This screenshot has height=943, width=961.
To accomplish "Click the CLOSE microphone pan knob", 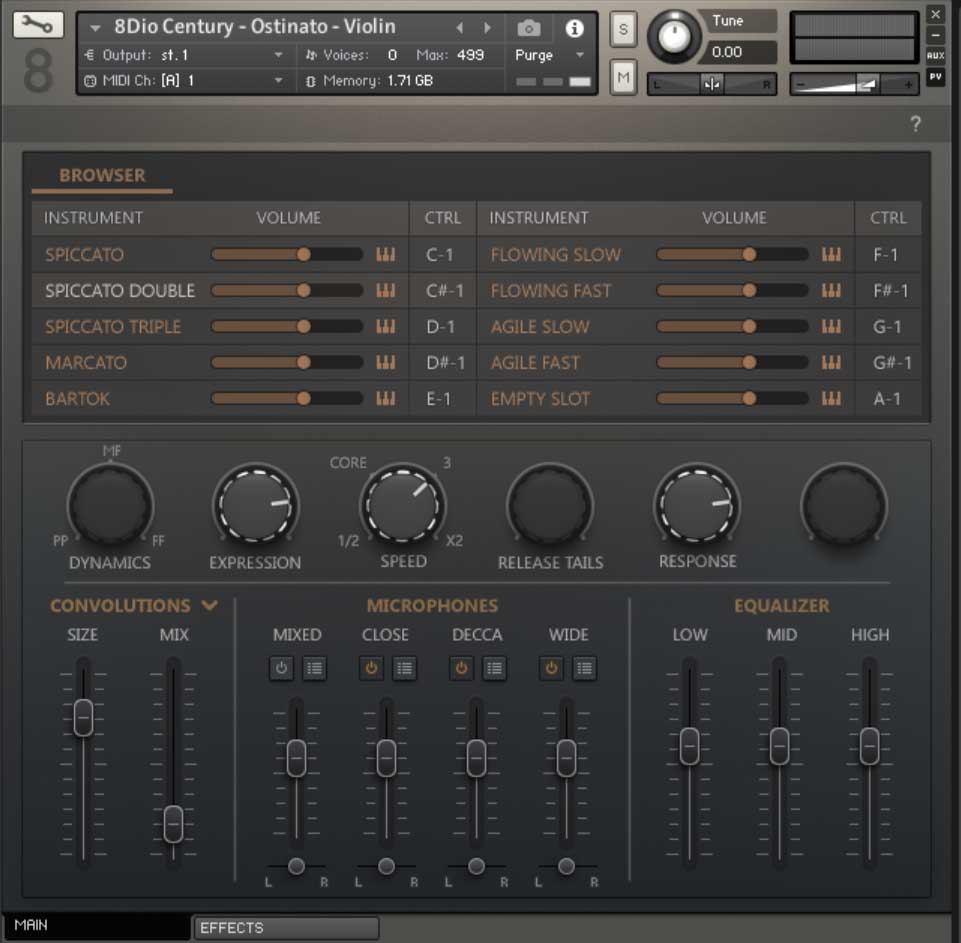I will 386,866.
